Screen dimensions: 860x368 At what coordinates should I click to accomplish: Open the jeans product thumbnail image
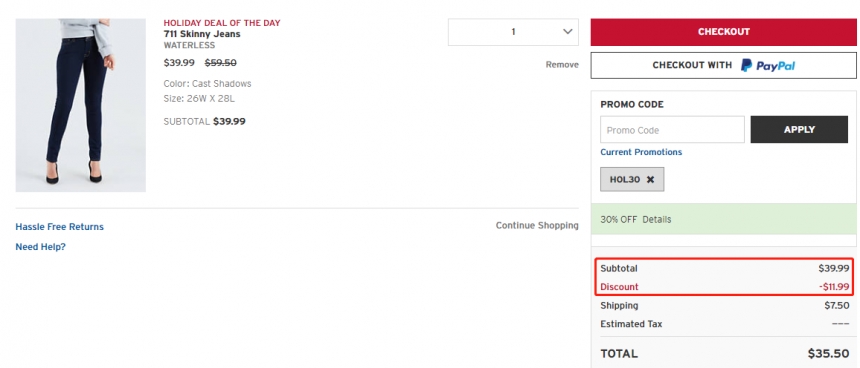(x=81, y=105)
